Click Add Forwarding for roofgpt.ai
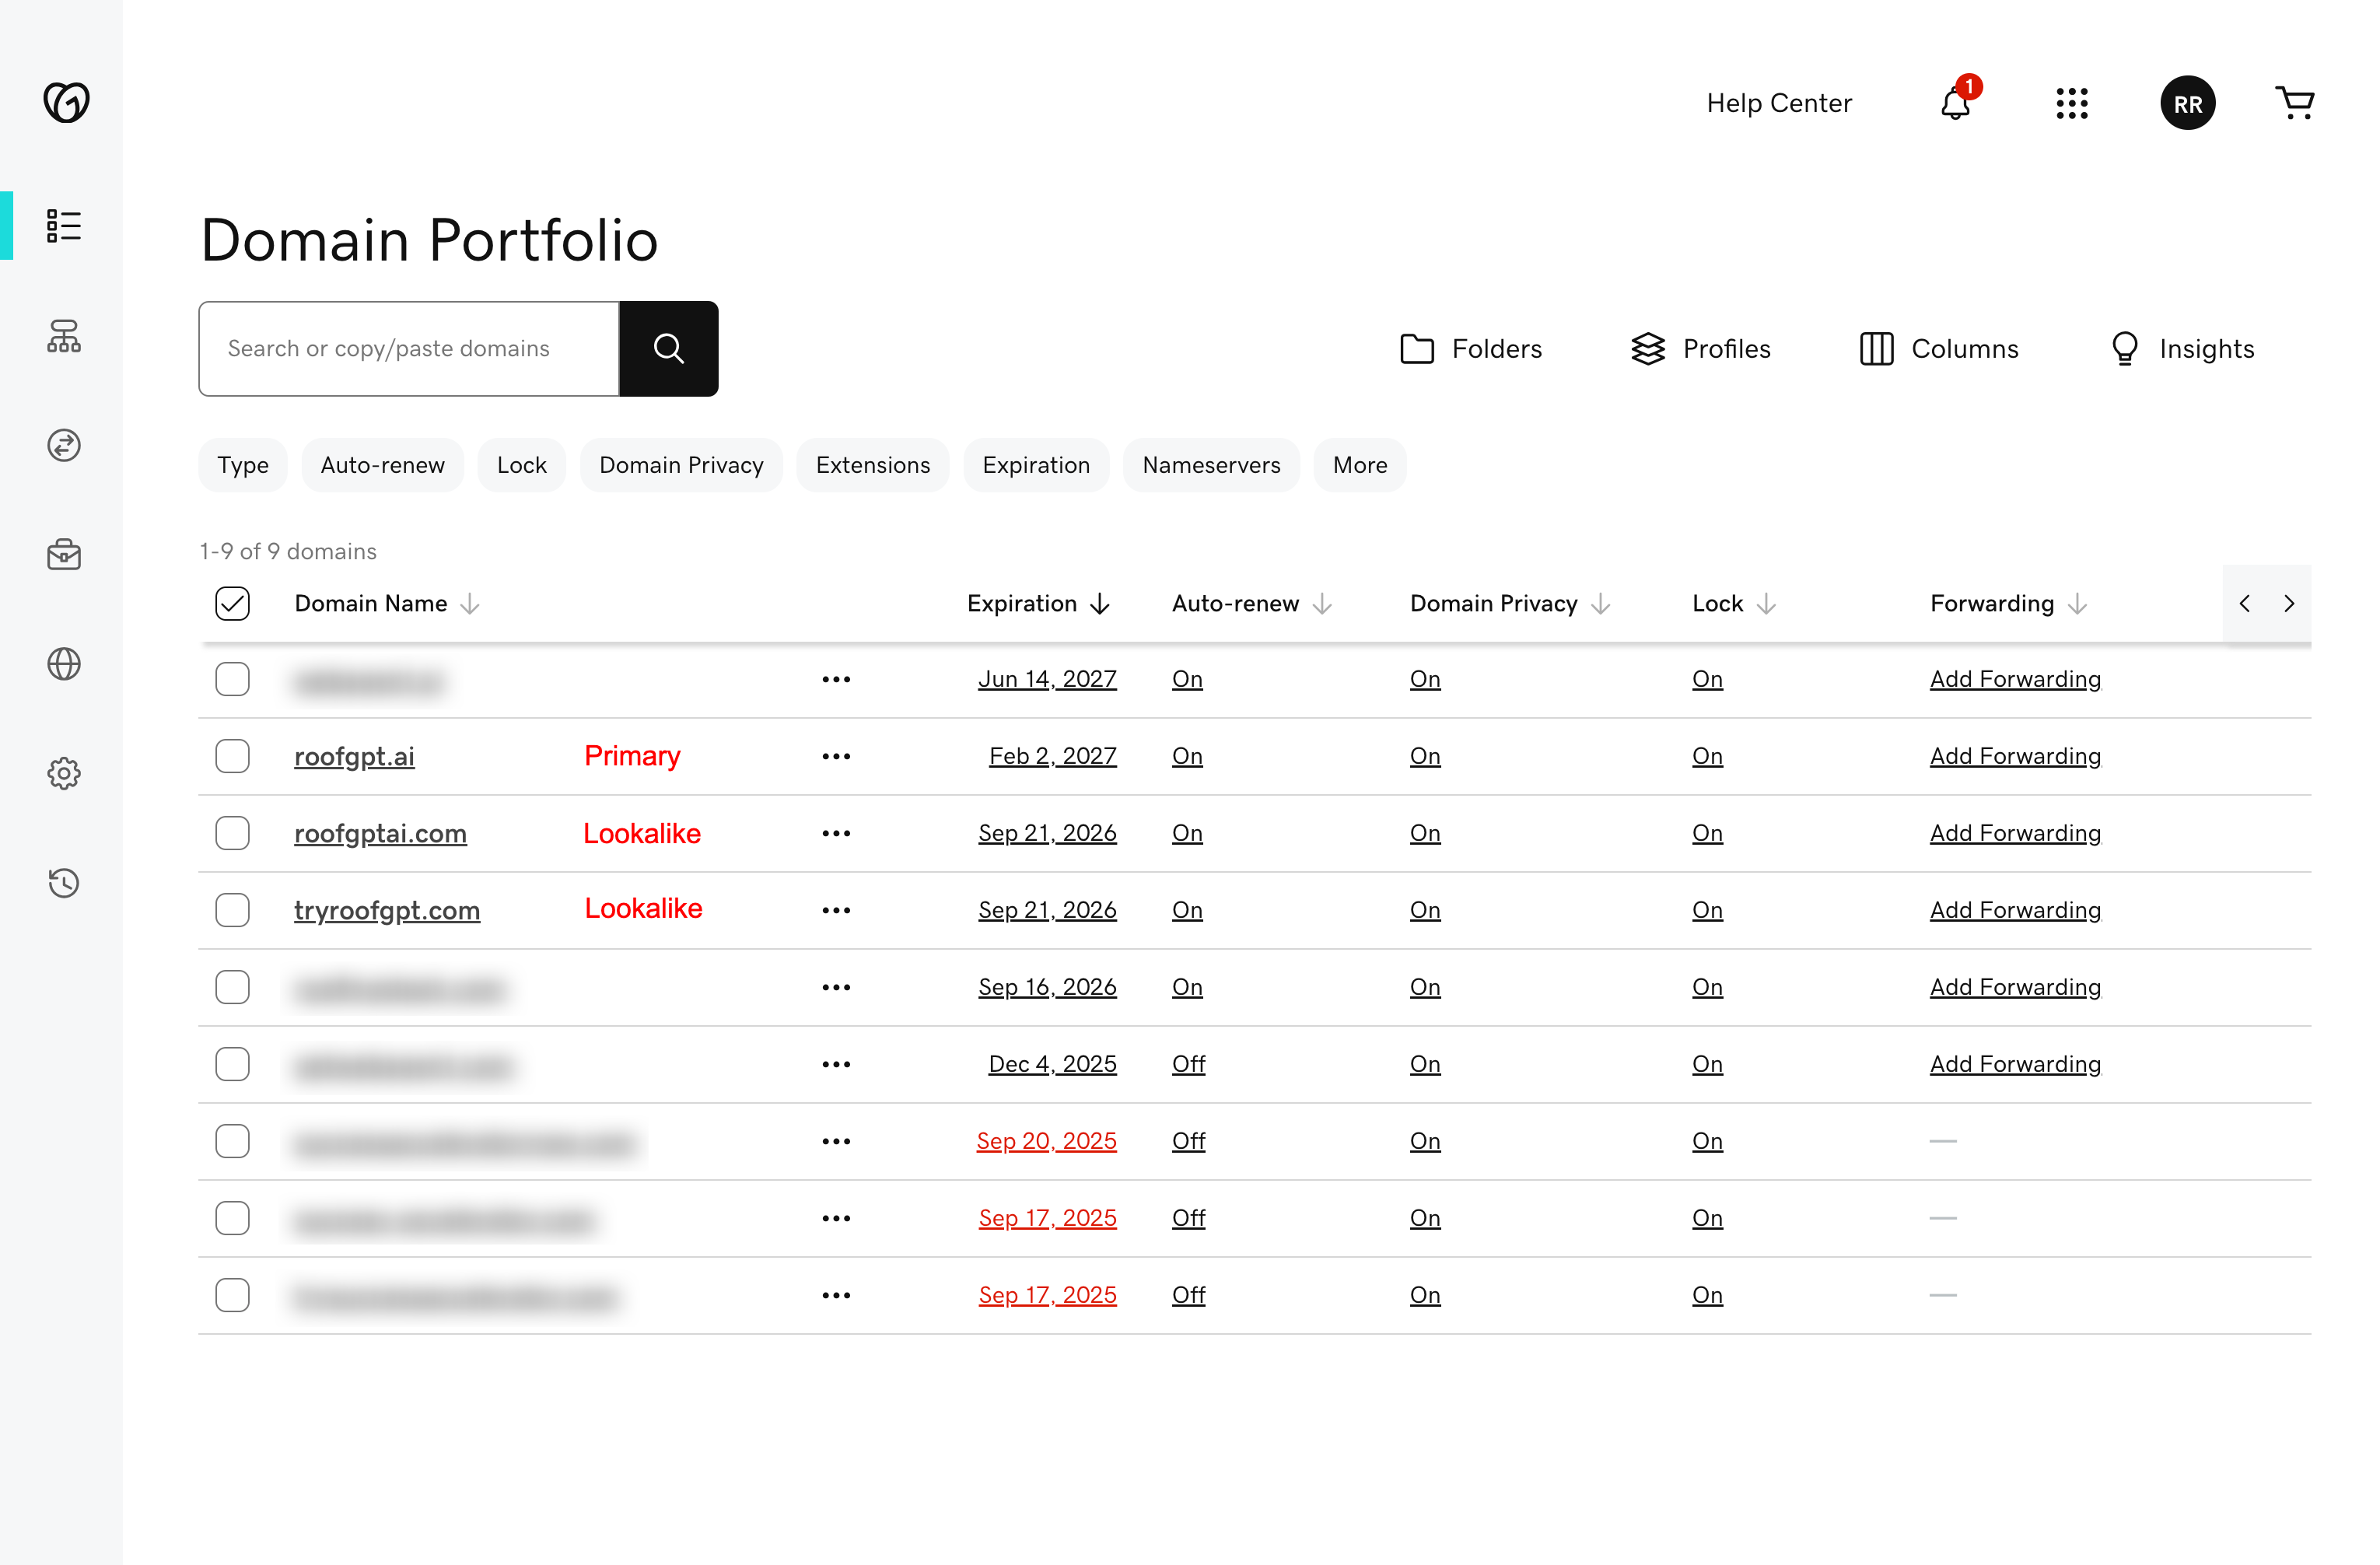The image size is (2380, 1565). coord(2015,756)
